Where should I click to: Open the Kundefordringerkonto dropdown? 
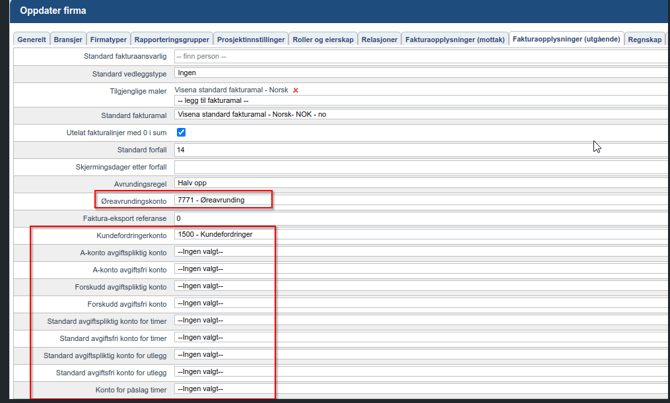[x=222, y=235]
